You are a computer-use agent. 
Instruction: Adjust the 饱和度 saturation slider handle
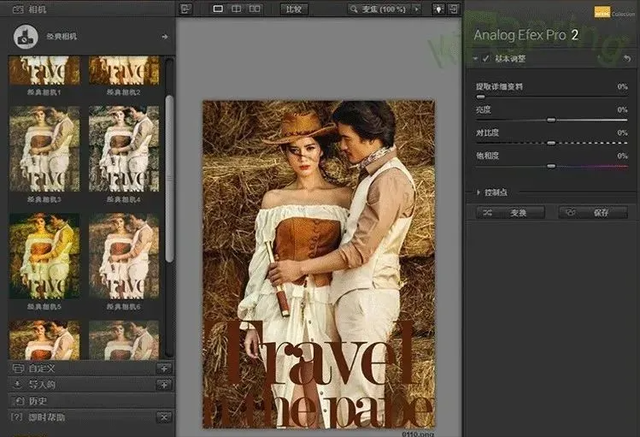[551, 166]
